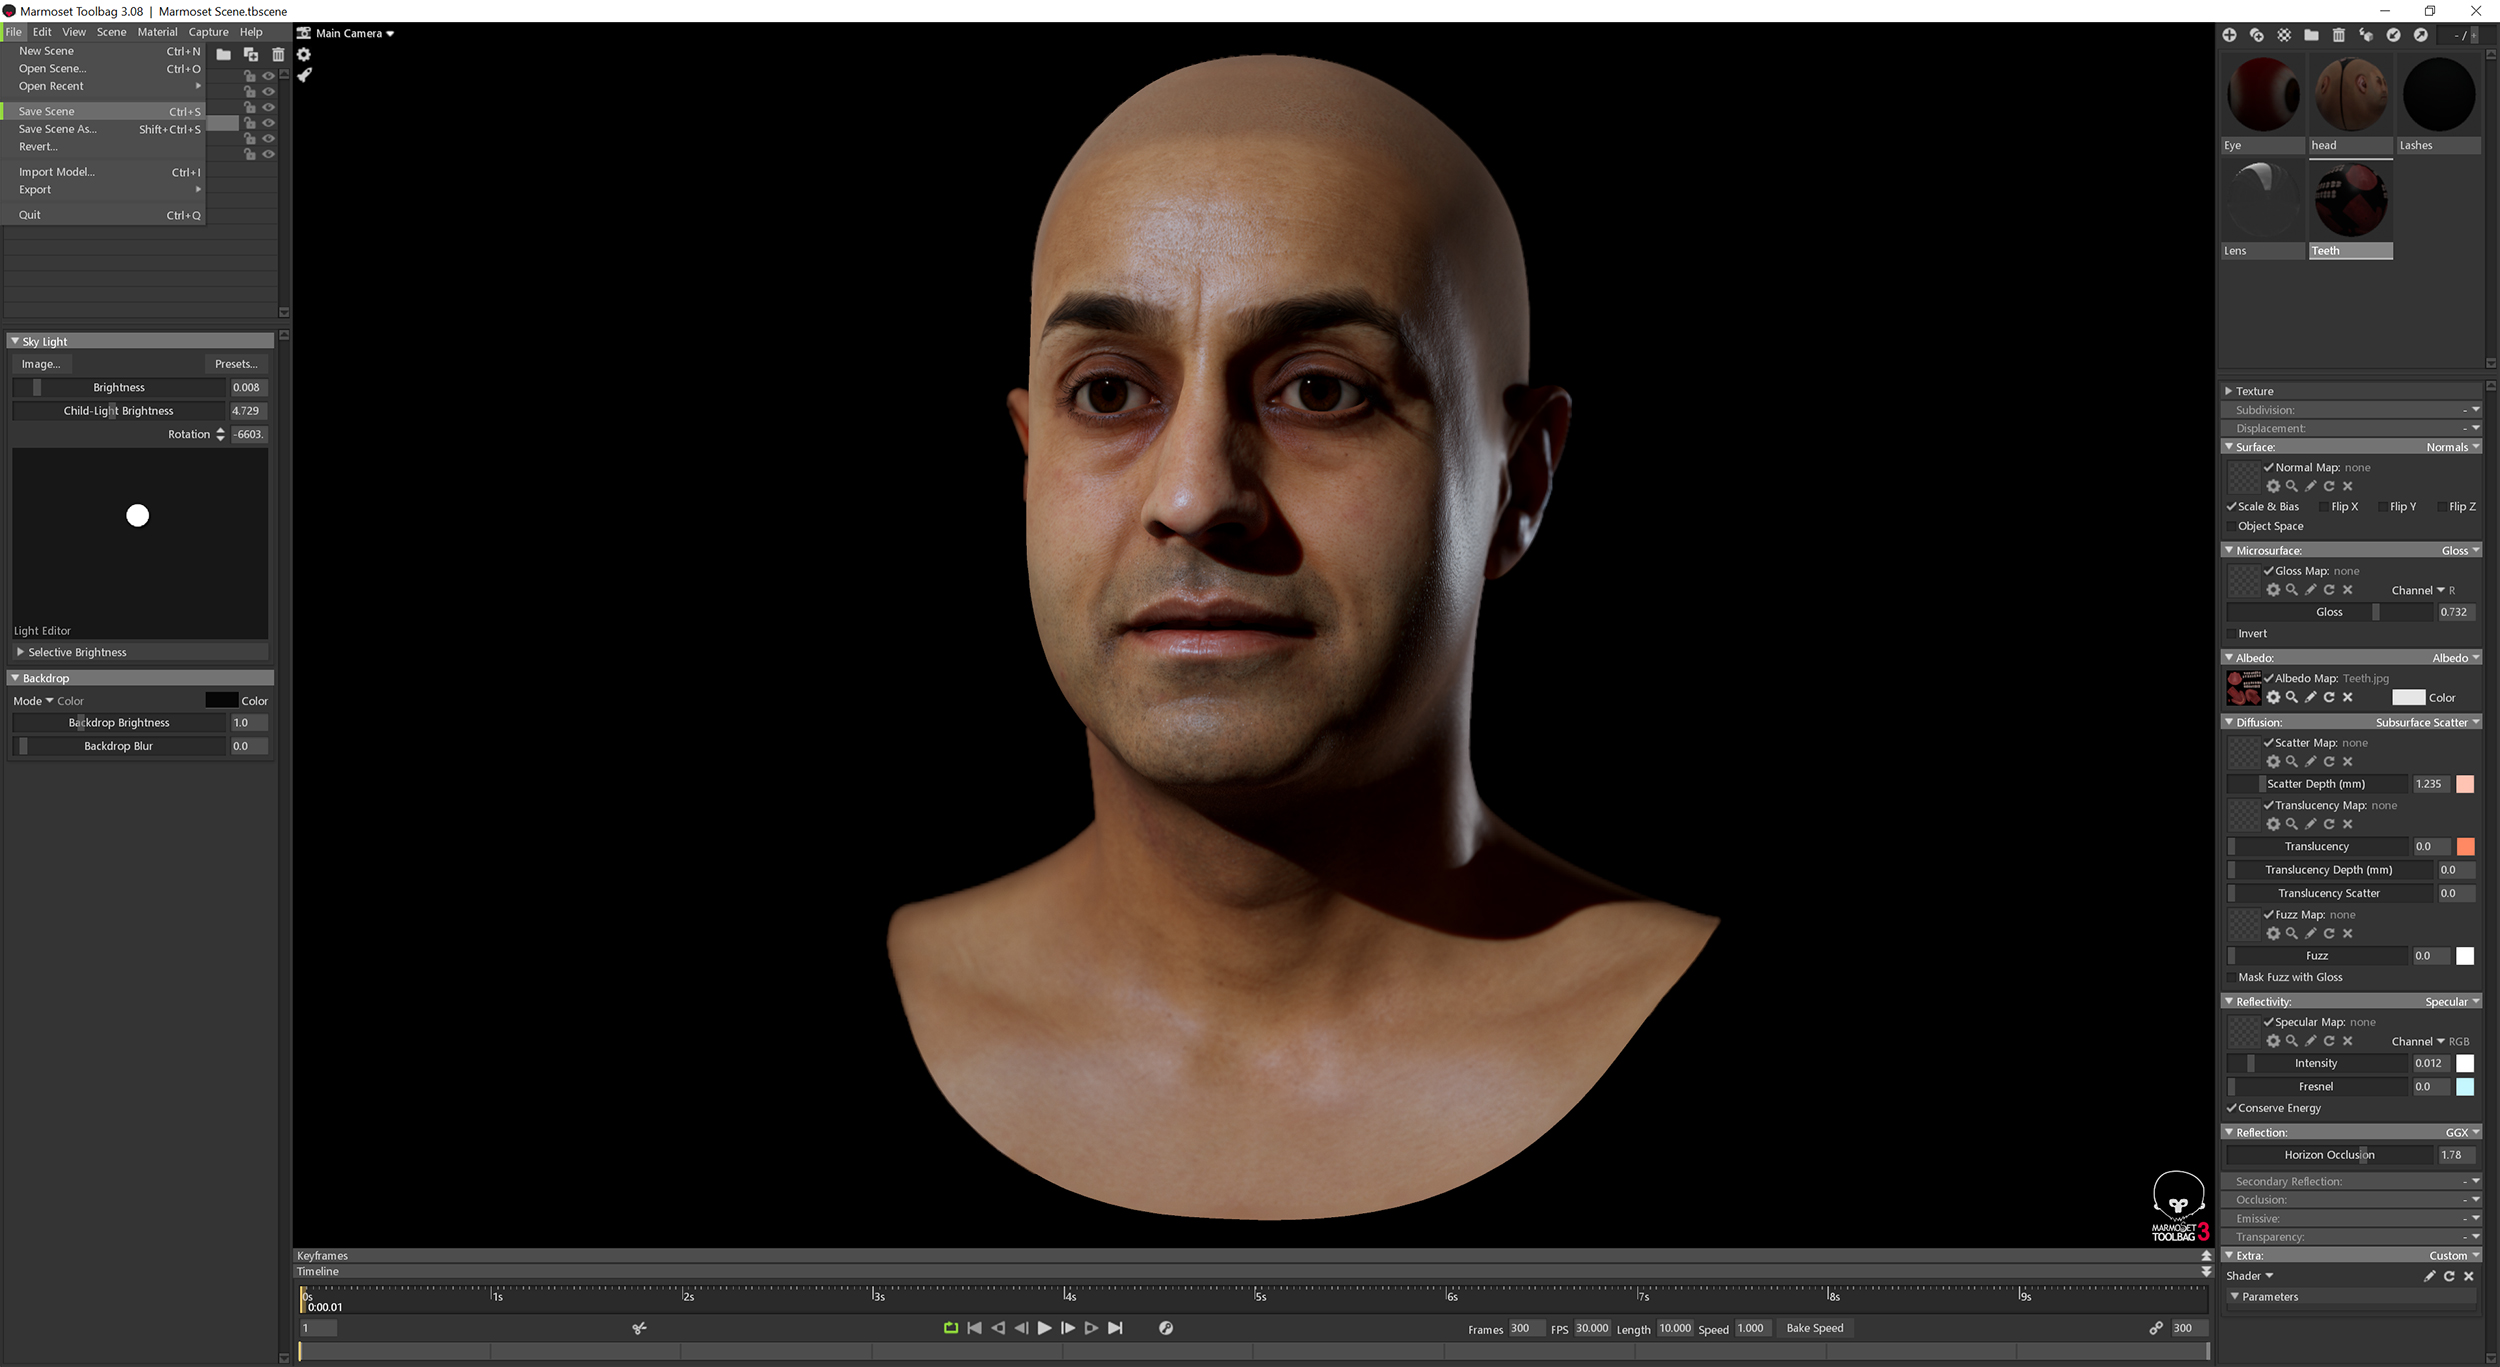Viewport: 2500px width, 1367px height.
Task: Open the Capture menu
Action: click(x=208, y=31)
